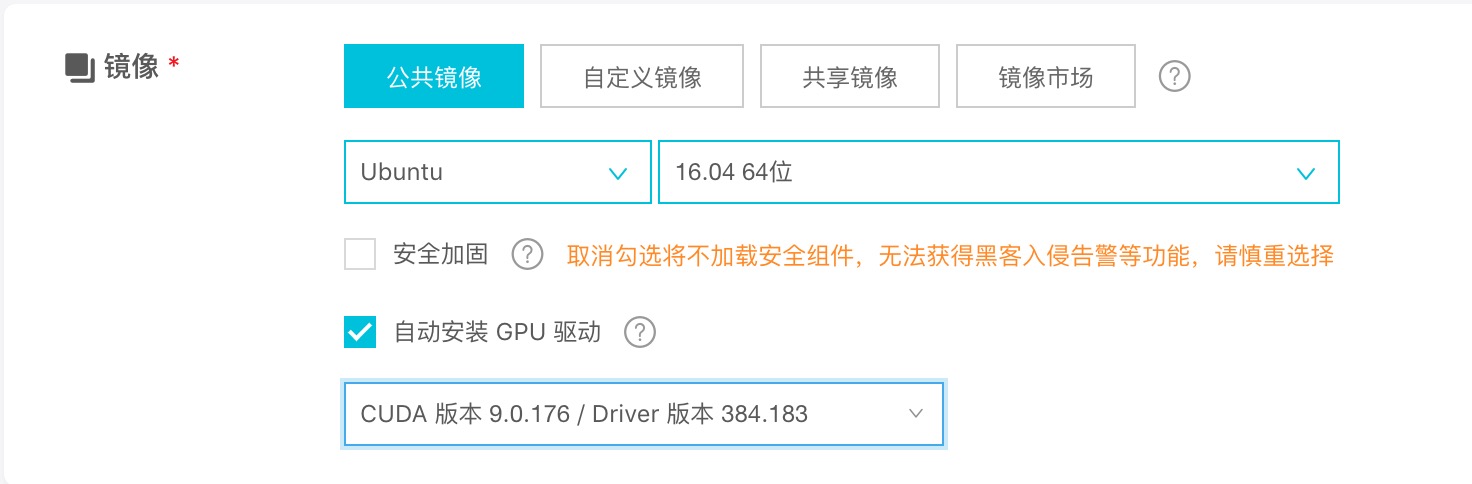This screenshot has width=1472, height=484.
Task: Click the 镜像 stacked-squares icon
Action: pyautogui.click(x=79, y=67)
